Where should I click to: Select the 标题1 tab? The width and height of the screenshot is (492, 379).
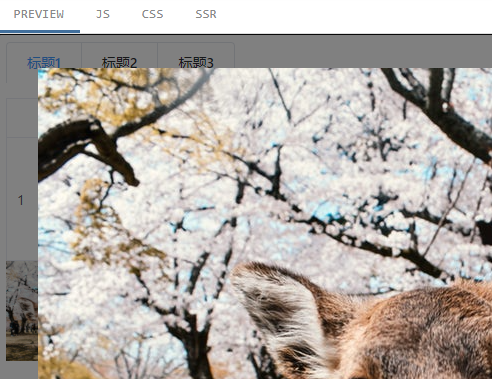point(44,62)
